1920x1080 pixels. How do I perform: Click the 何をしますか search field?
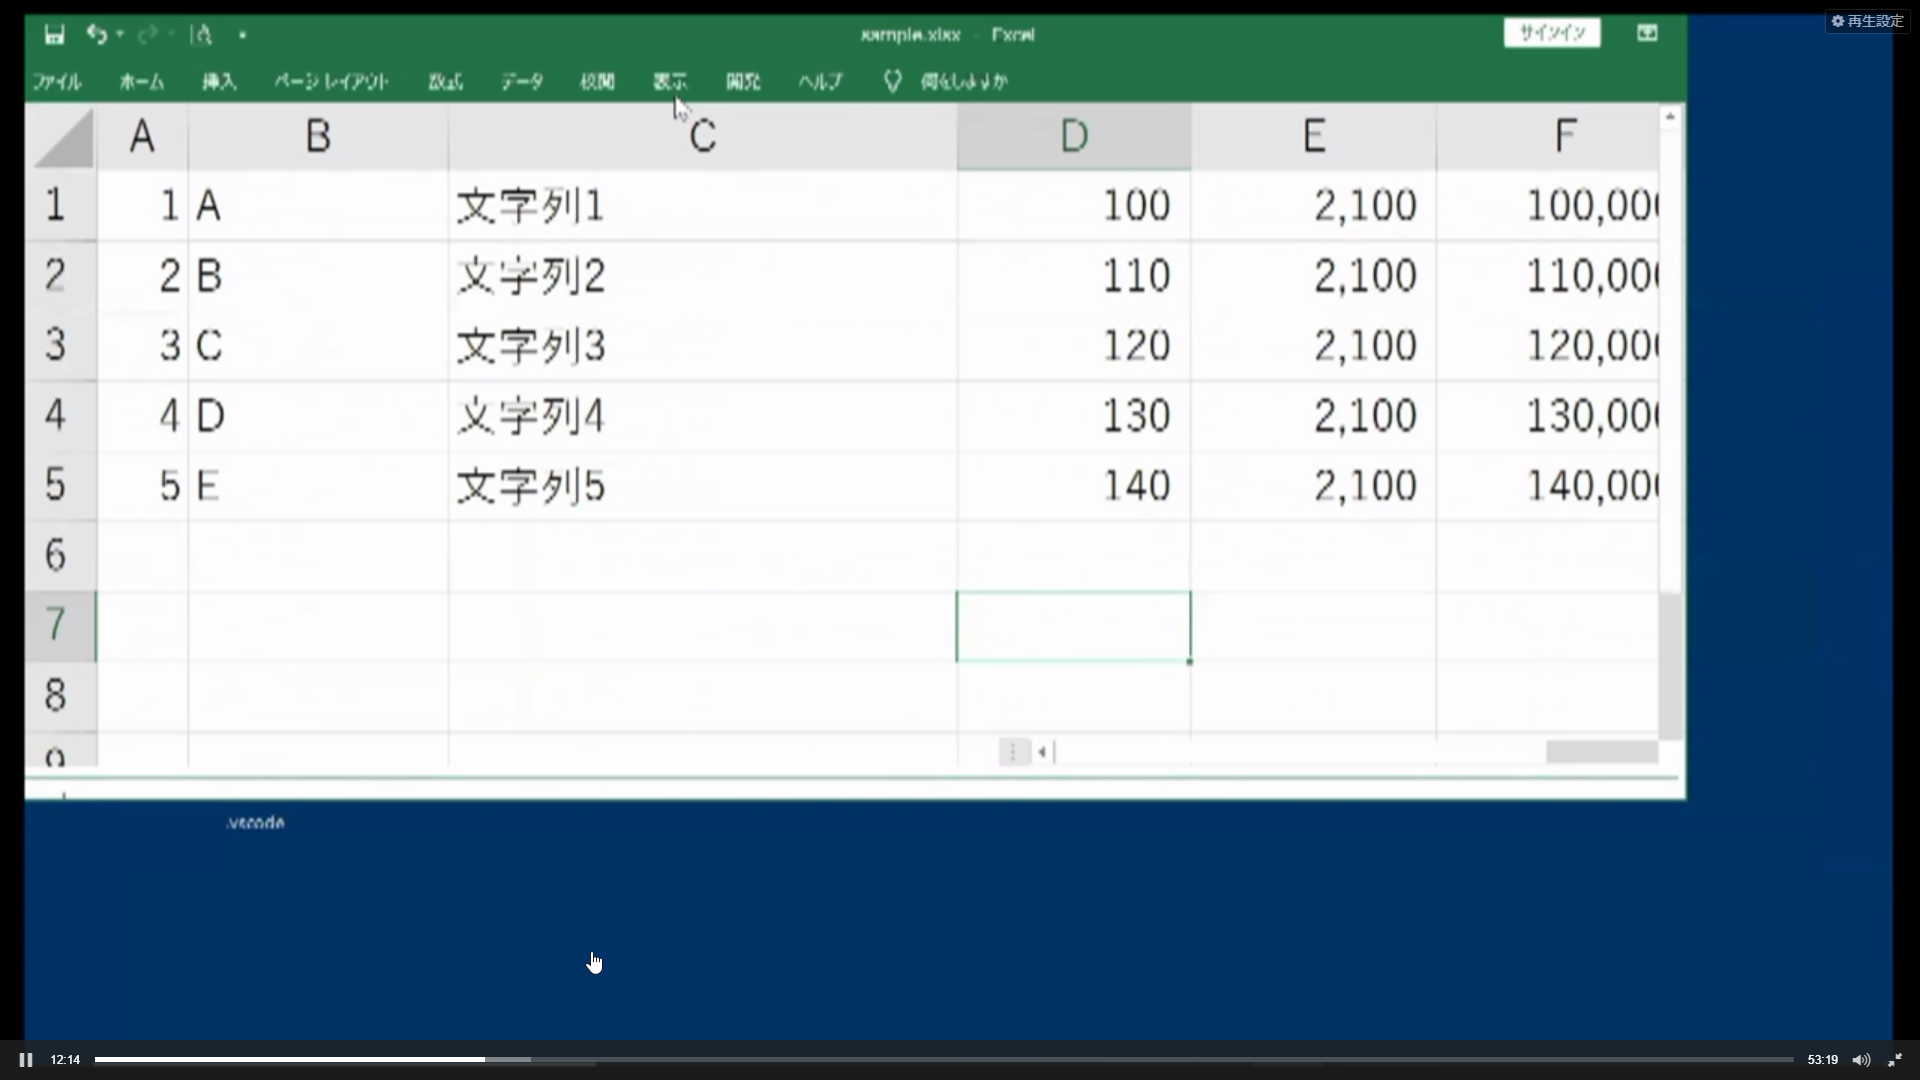pos(964,81)
